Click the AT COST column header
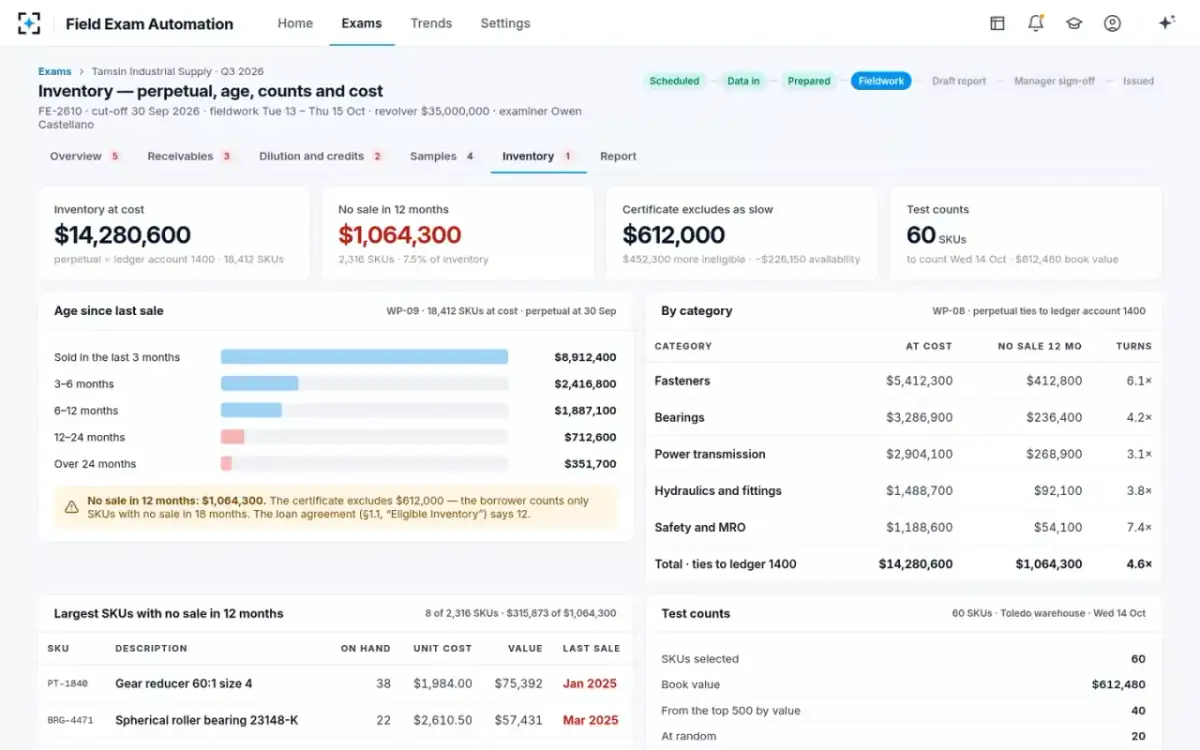 (929, 346)
